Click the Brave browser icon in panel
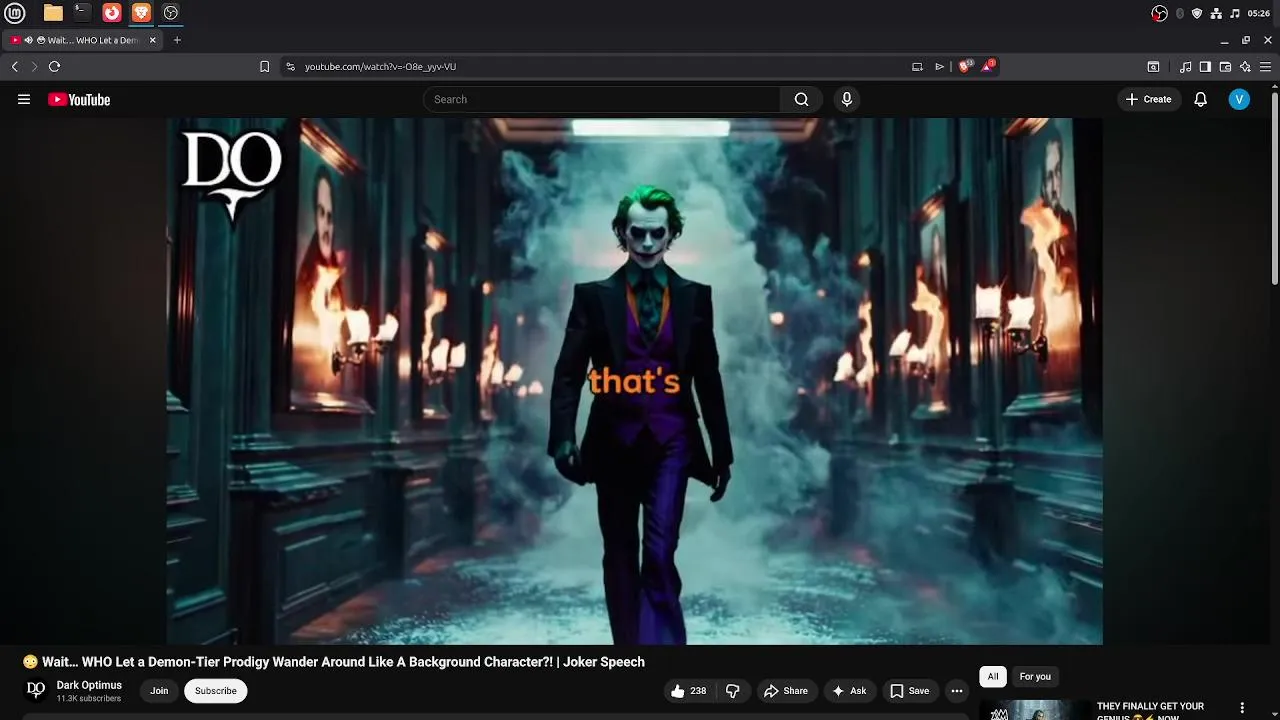The width and height of the screenshot is (1280, 720). coord(141,13)
